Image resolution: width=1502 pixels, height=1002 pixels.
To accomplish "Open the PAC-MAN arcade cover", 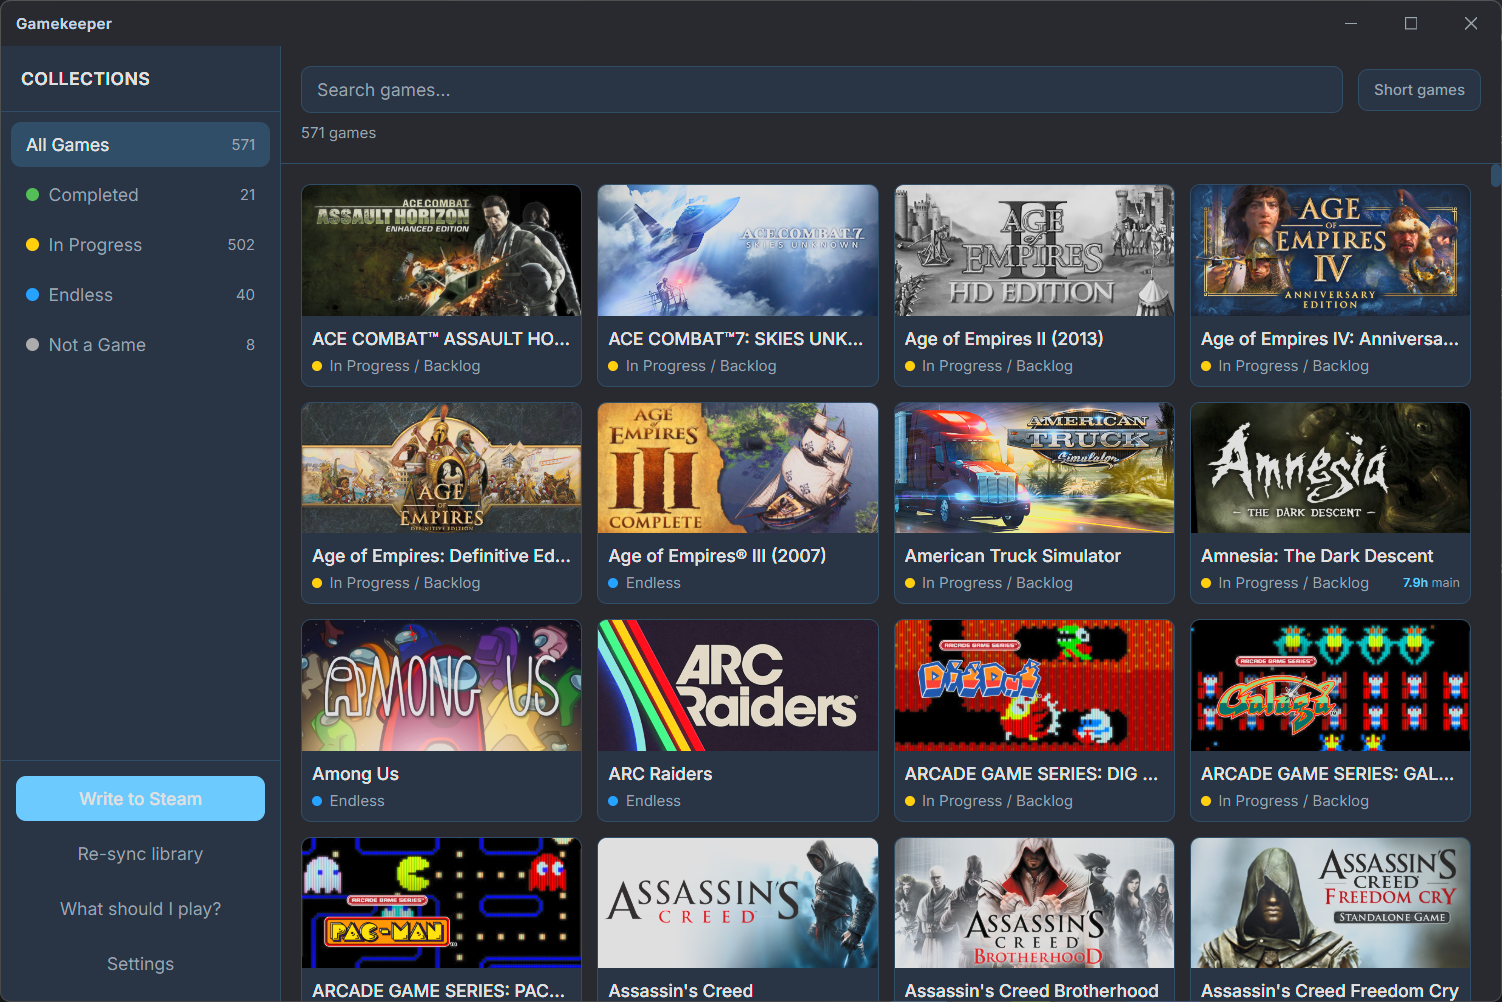I will point(441,903).
